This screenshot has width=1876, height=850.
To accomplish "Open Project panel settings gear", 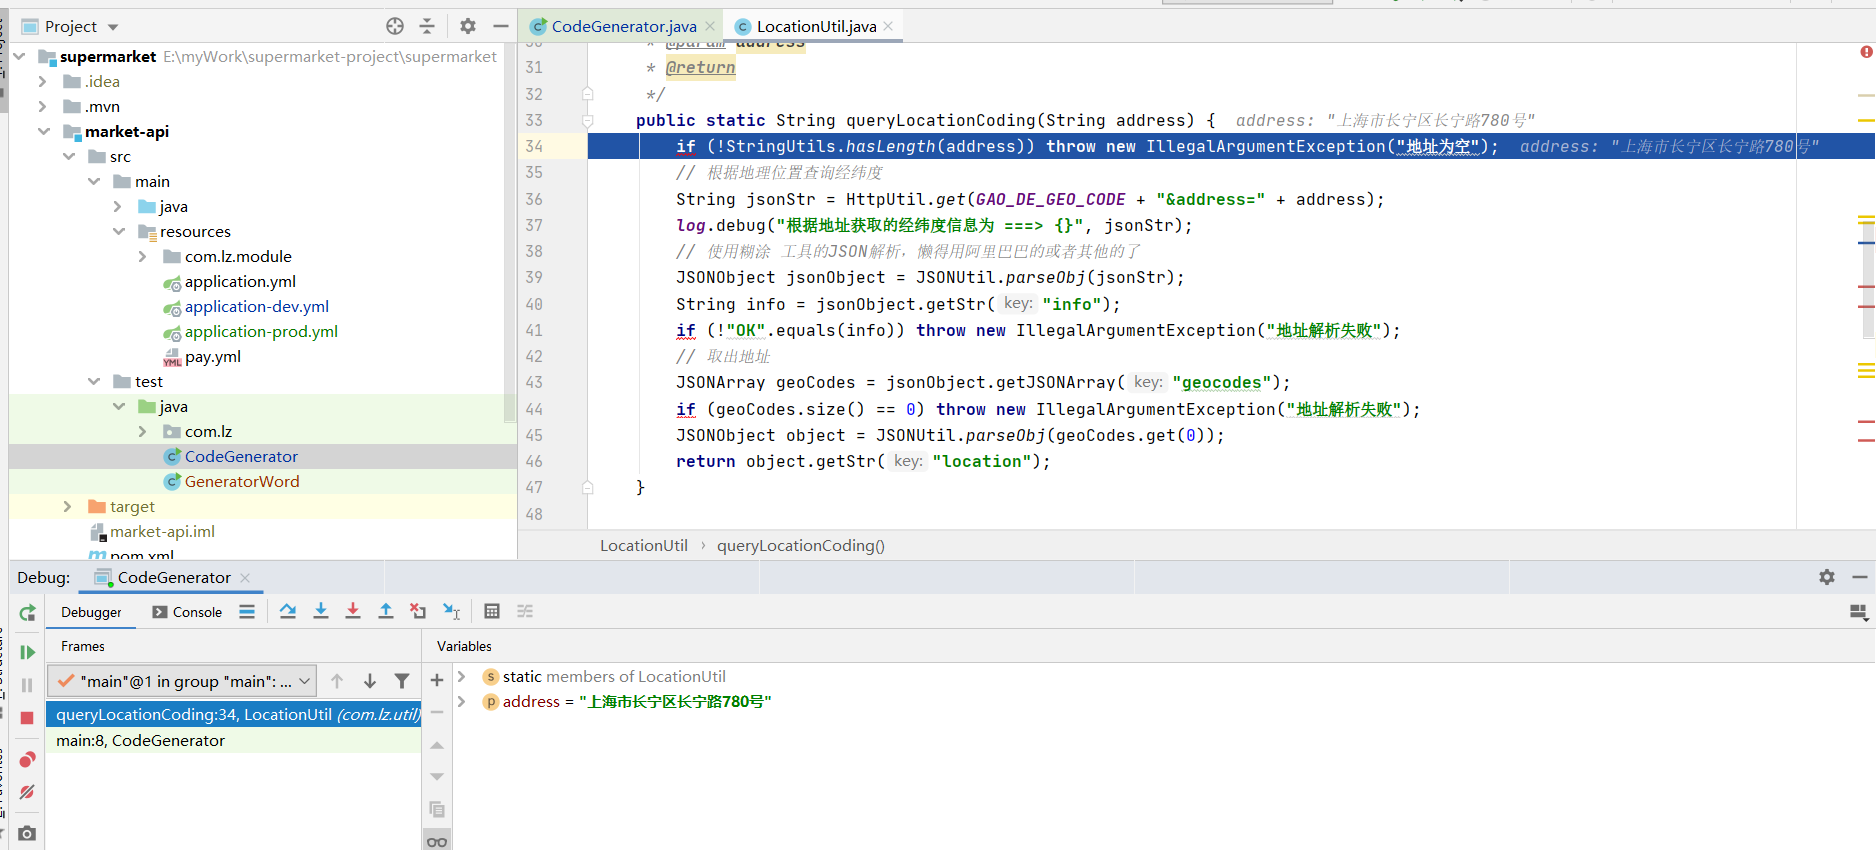I will [x=468, y=26].
